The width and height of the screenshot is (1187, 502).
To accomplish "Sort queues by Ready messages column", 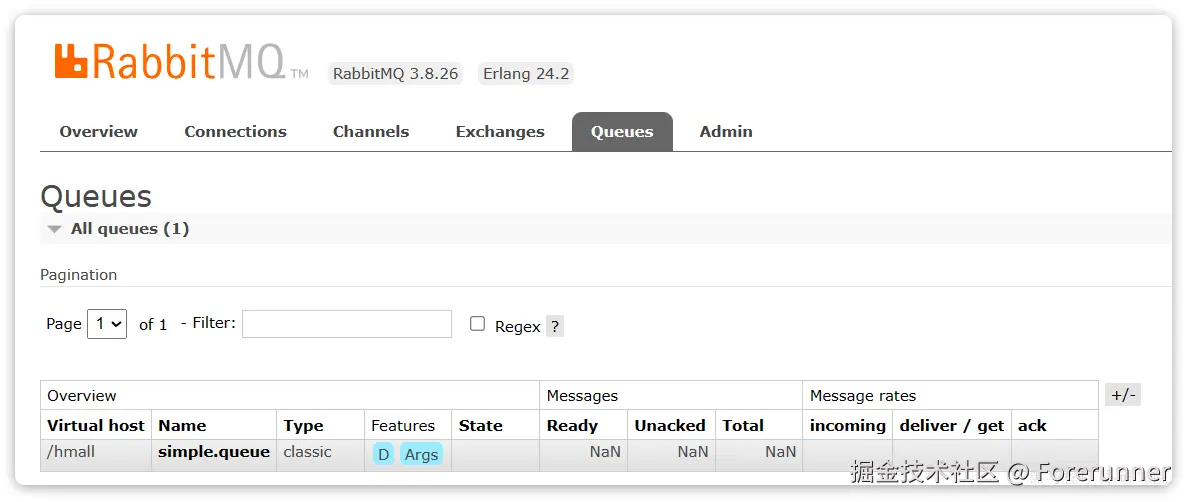I will pos(572,425).
